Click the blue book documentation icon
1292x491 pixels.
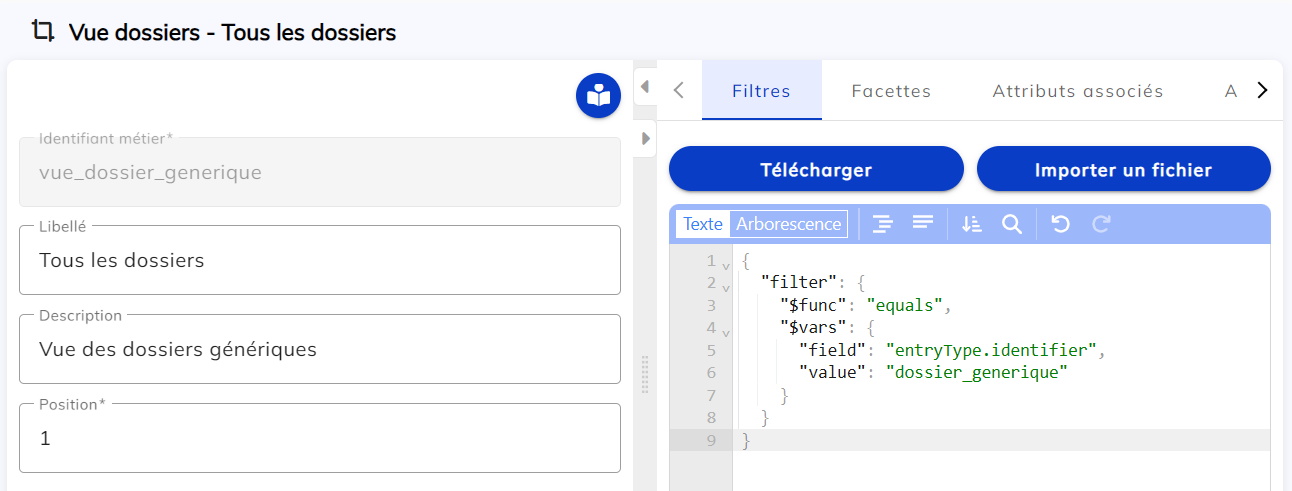point(598,96)
